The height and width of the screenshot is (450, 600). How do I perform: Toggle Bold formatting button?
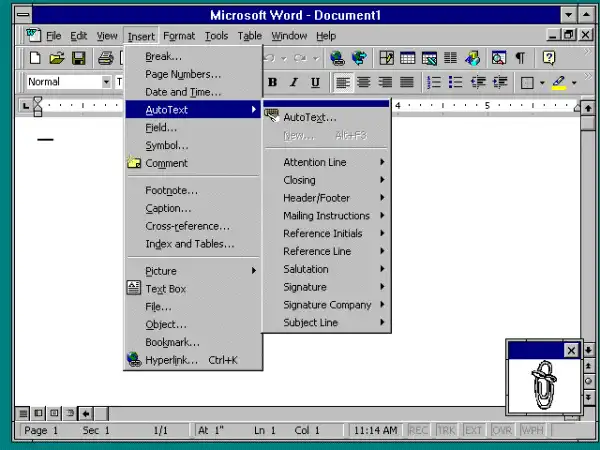tap(271, 83)
